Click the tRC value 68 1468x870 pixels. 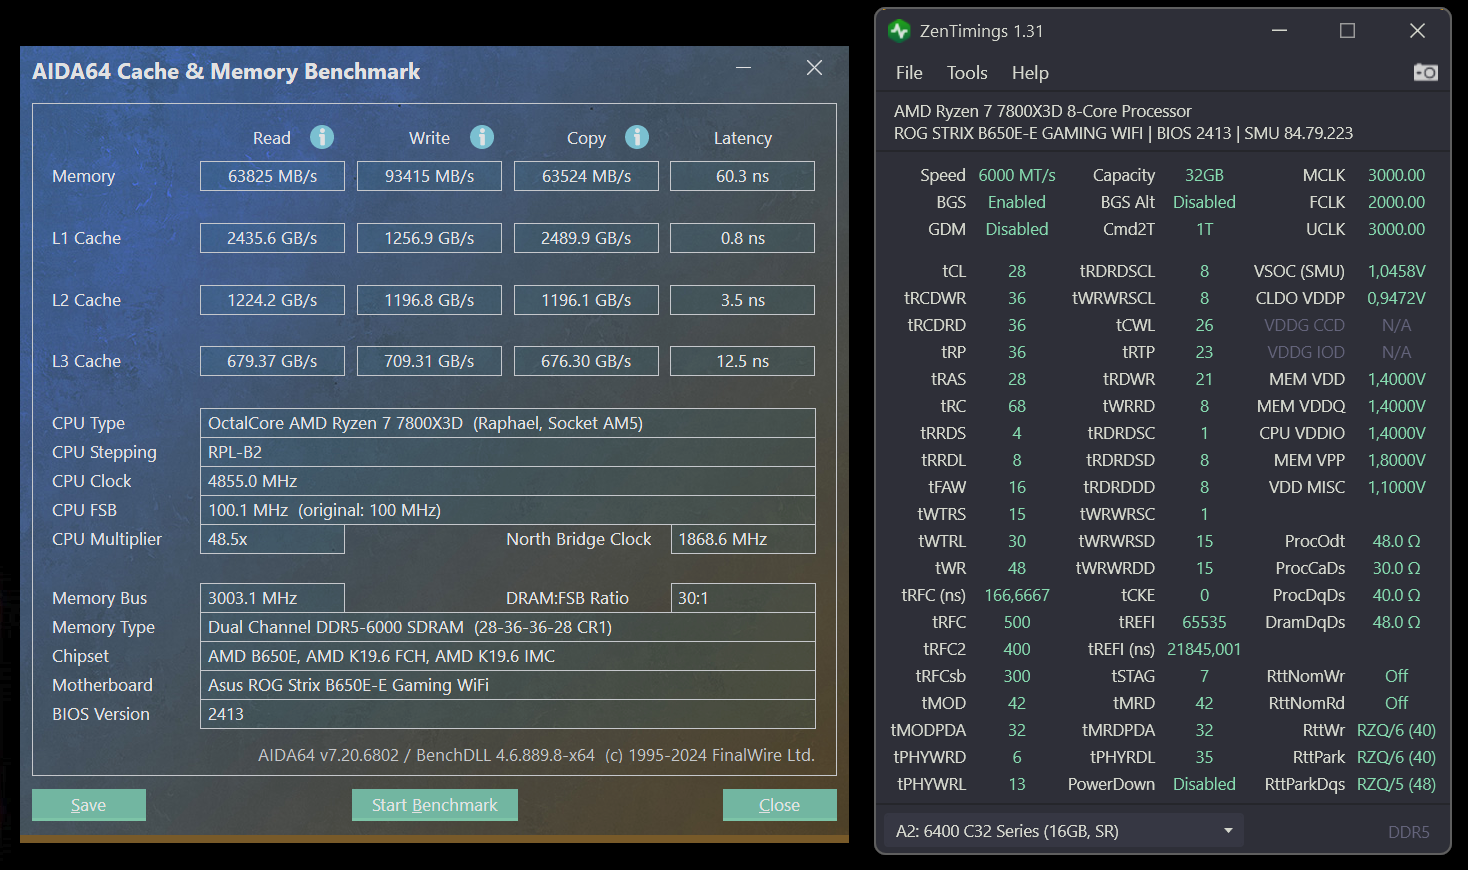pyautogui.click(x=1017, y=406)
